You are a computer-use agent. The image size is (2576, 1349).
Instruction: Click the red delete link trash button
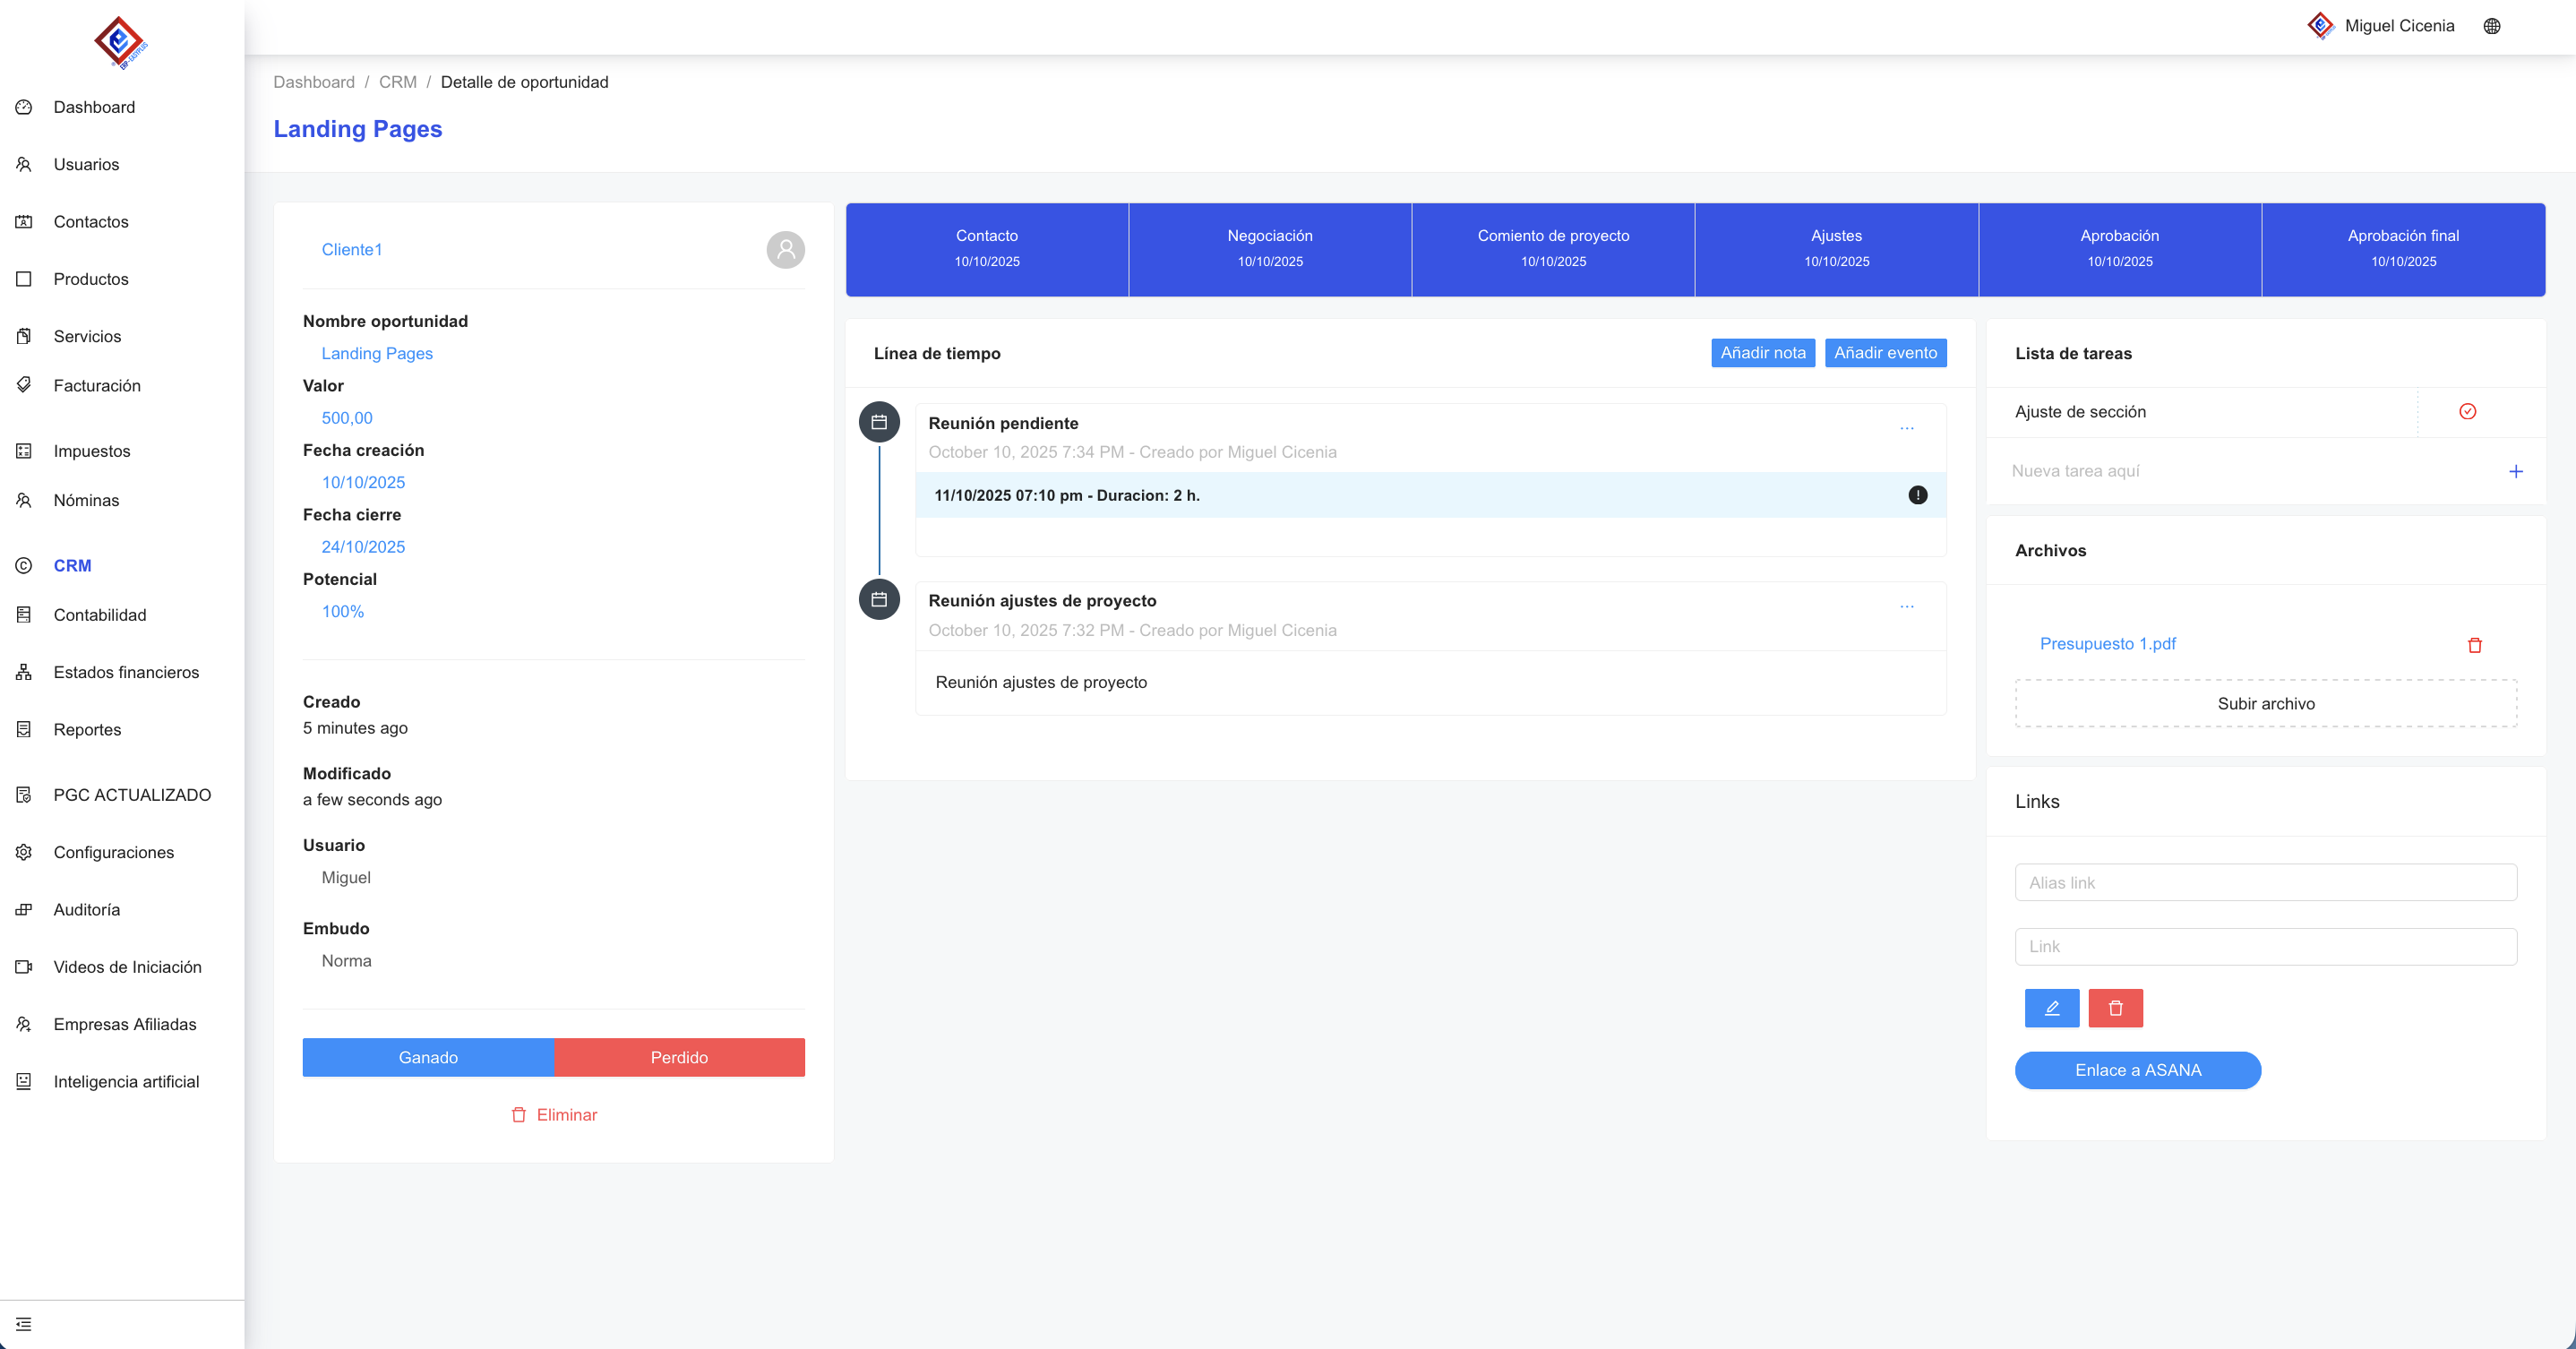(x=2115, y=1008)
